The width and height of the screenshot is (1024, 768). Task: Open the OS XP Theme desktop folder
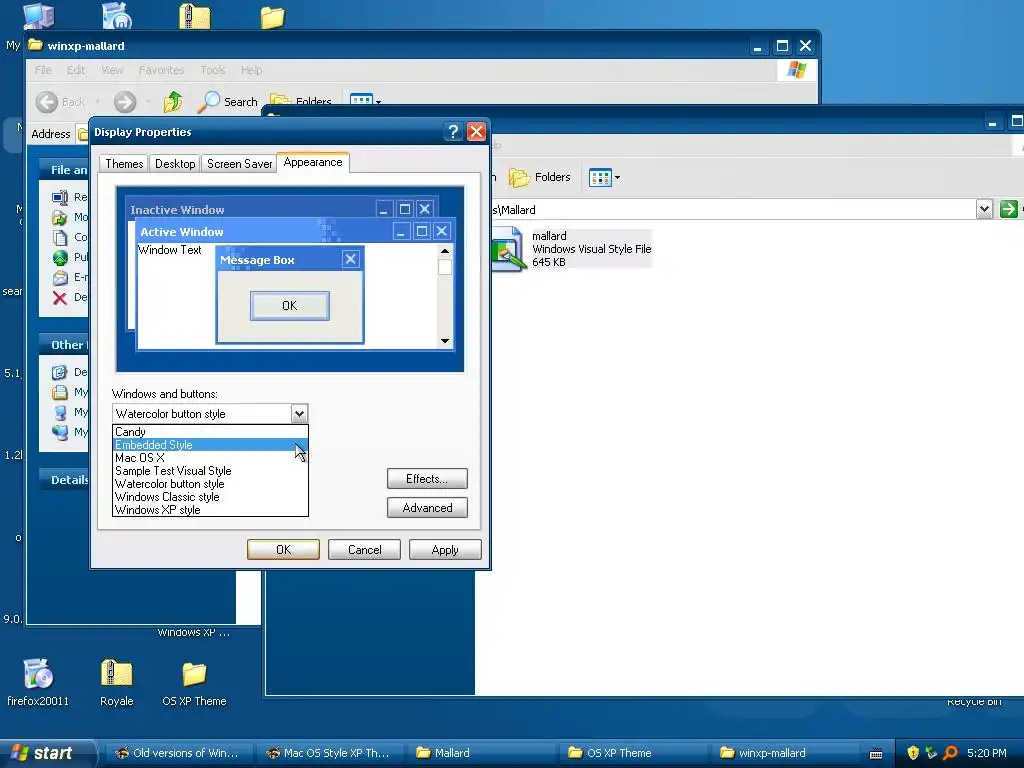(x=194, y=675)
